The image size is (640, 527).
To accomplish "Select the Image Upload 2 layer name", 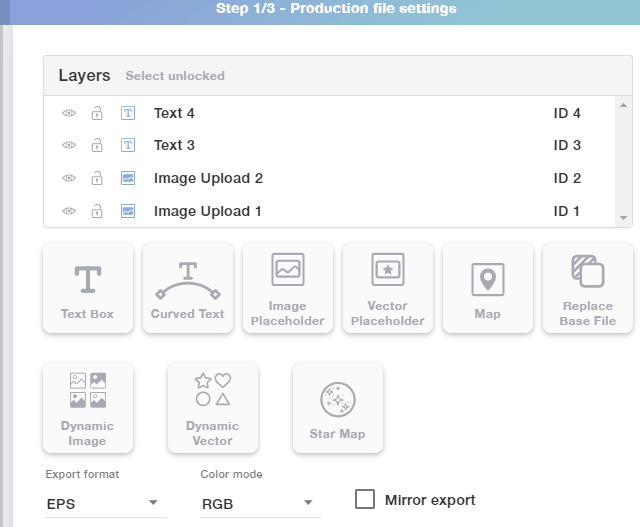I will 208,178.
